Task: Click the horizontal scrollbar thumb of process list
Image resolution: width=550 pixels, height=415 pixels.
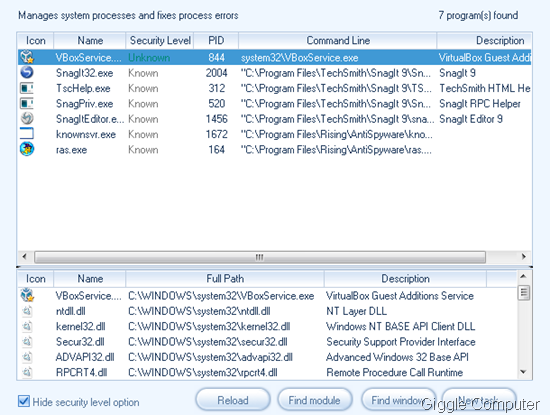Action: coord(260,257)
